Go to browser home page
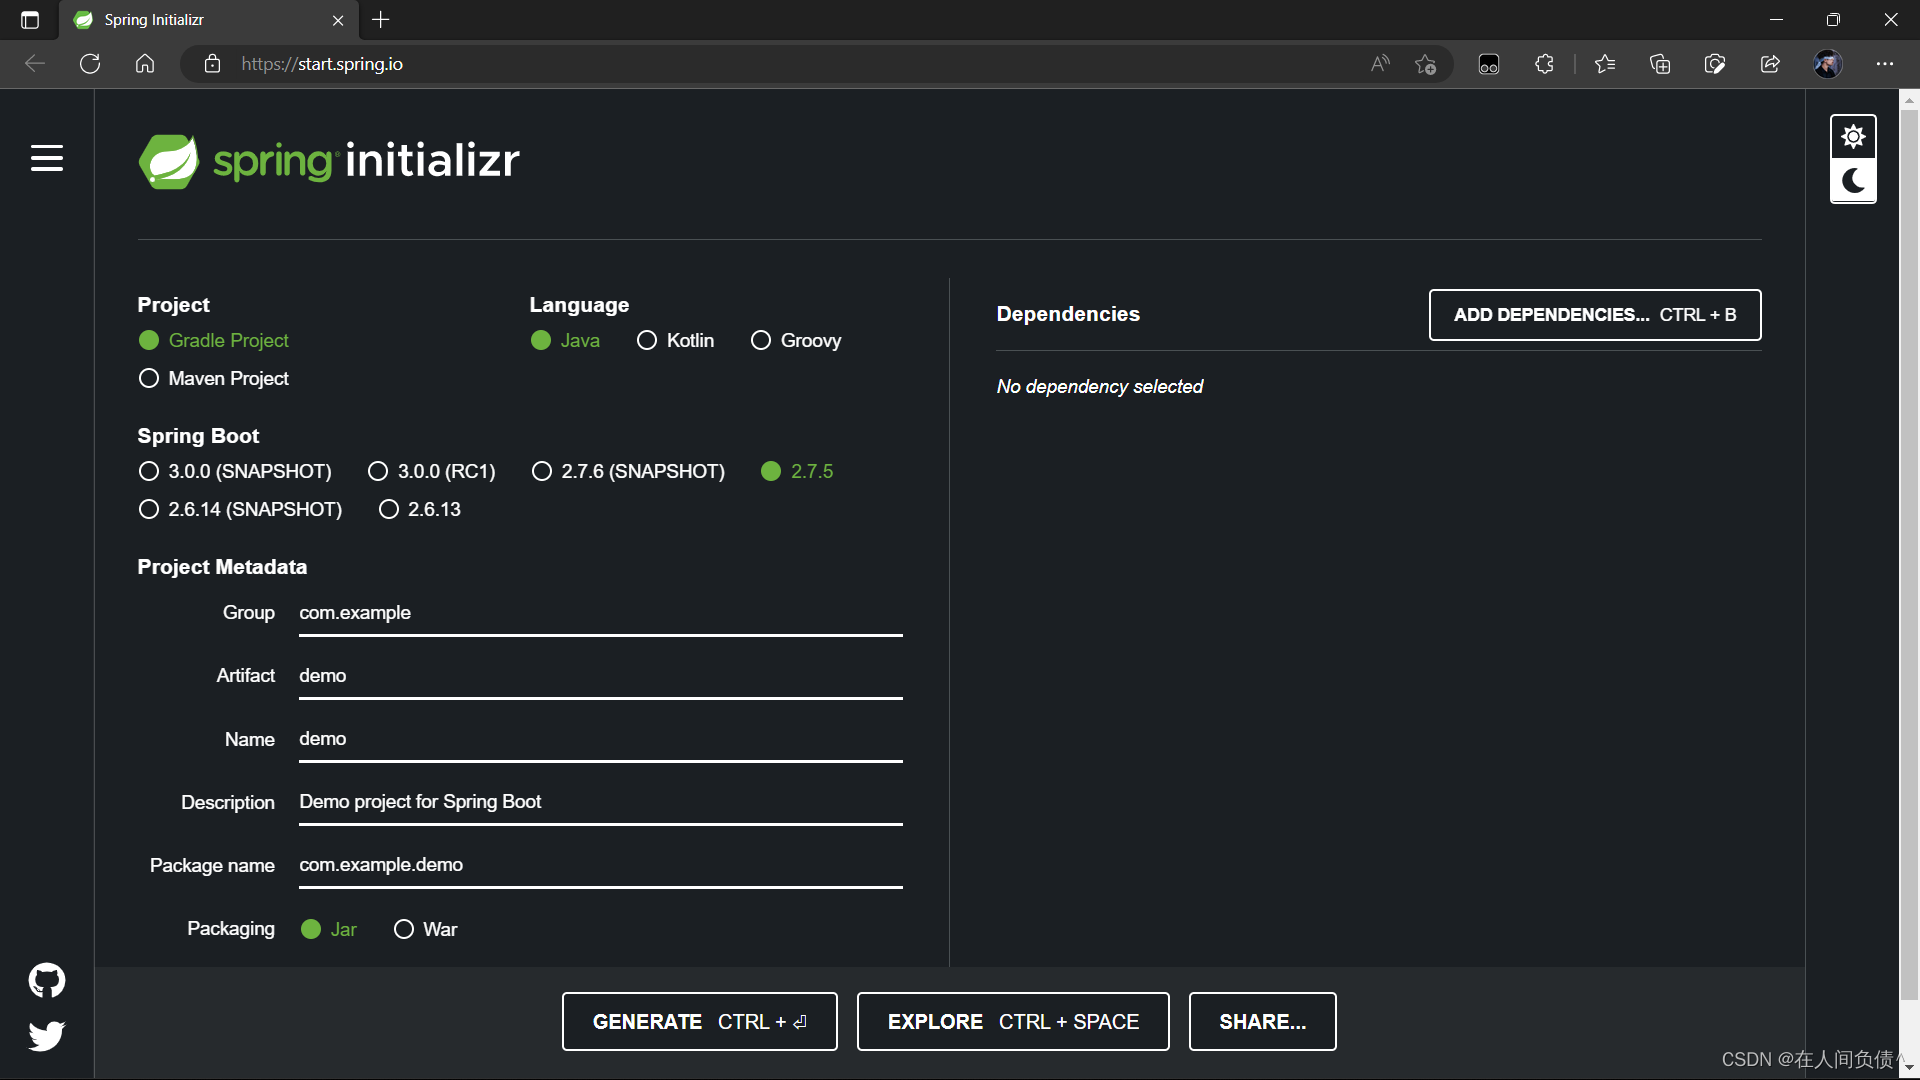The image size is (1920, 1080). (x=145, y=64)
